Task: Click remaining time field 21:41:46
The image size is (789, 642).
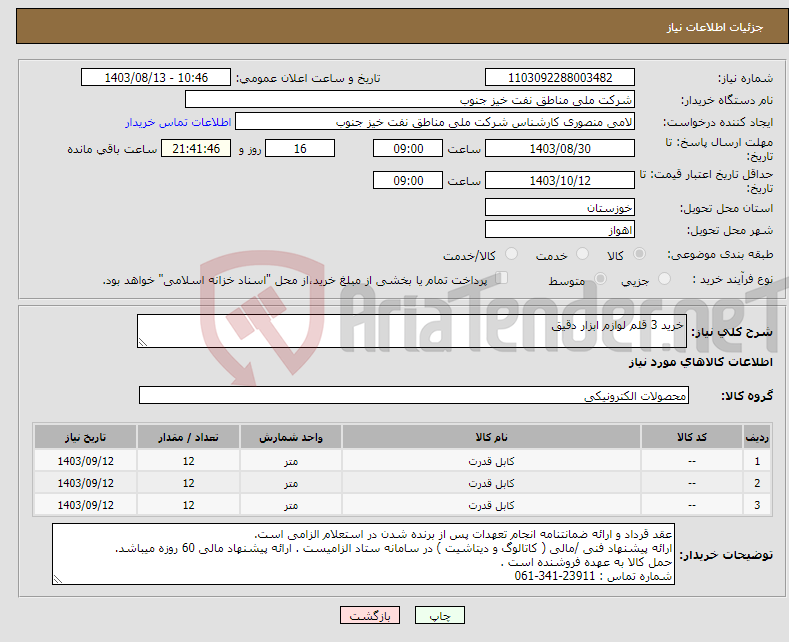Action: click(x=196, y=148)
